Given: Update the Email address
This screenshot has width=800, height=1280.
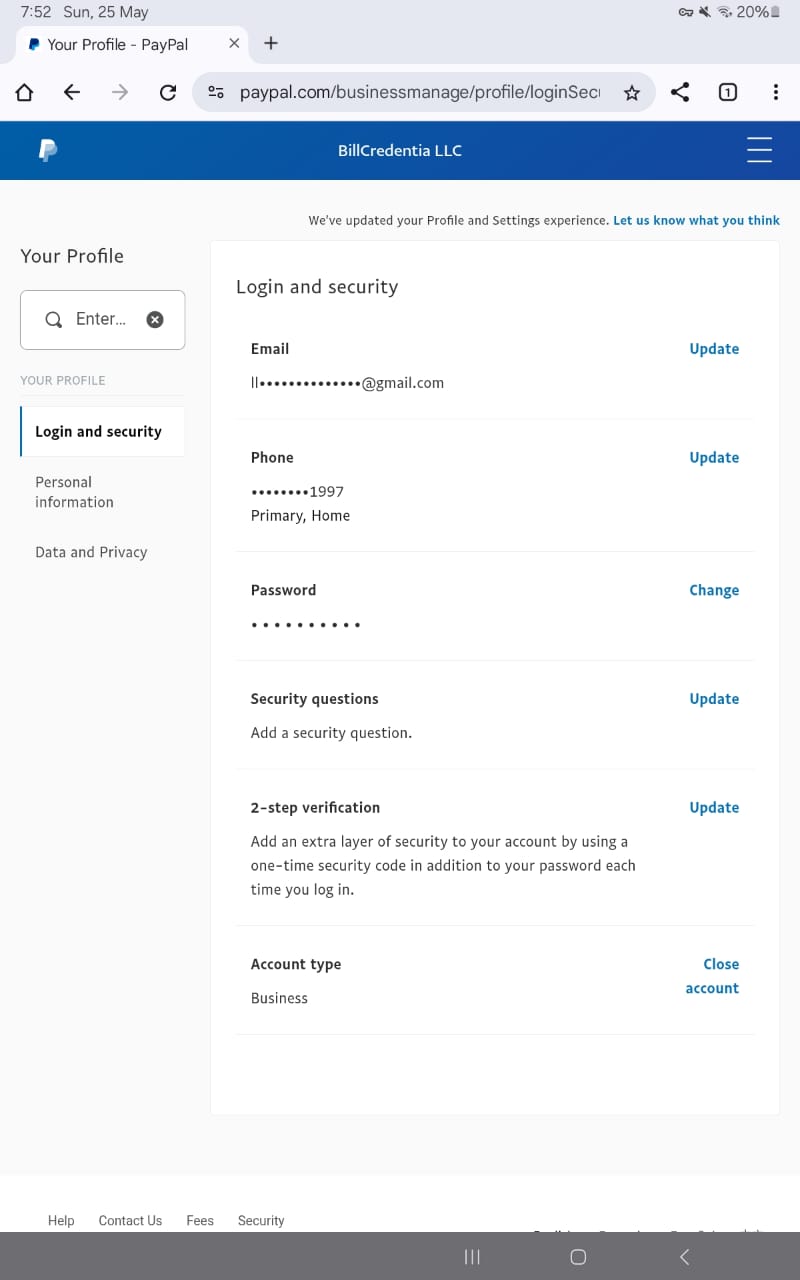Looking at the screenshot, I should (x=714, y=349).
